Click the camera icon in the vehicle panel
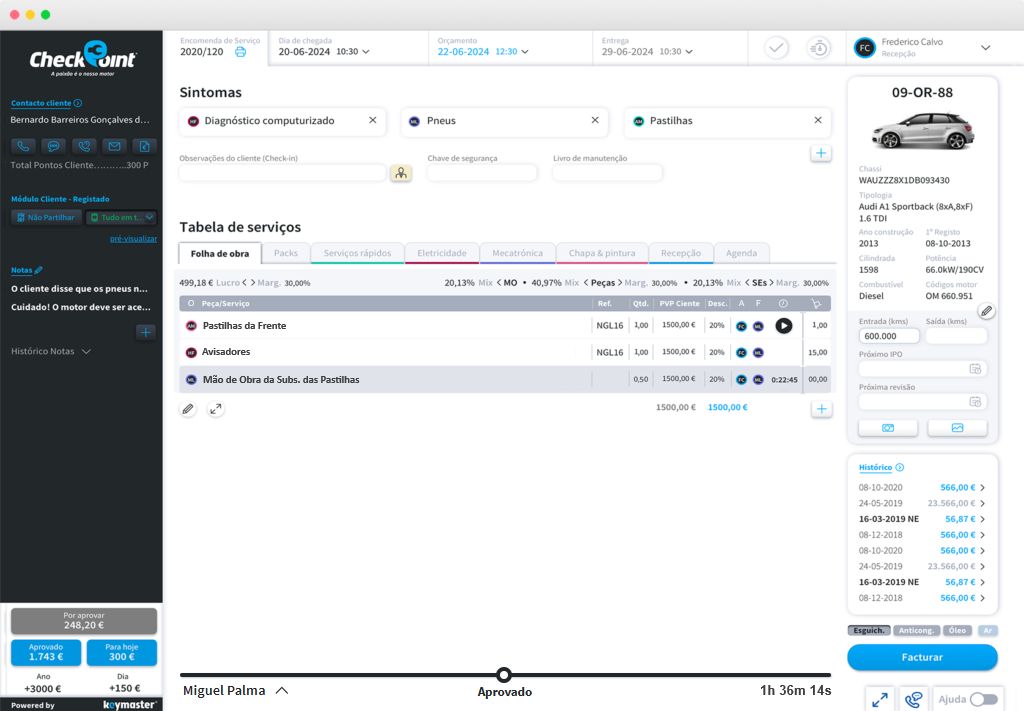 (x=888, y=428)
